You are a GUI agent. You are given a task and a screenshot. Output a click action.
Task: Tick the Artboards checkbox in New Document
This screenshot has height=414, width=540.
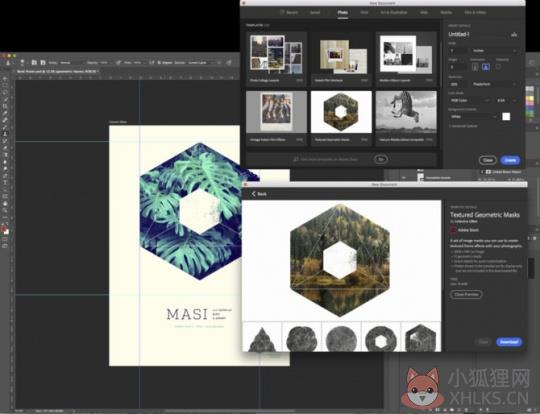(498, 66)
